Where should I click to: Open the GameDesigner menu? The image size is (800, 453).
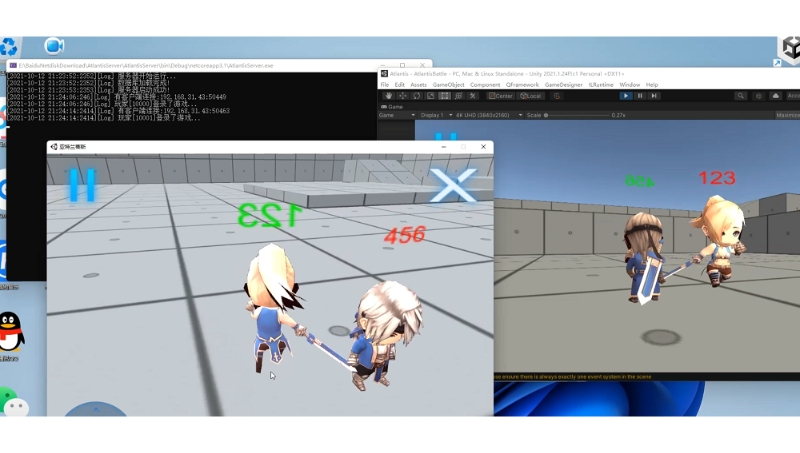[x=563, y=85]
